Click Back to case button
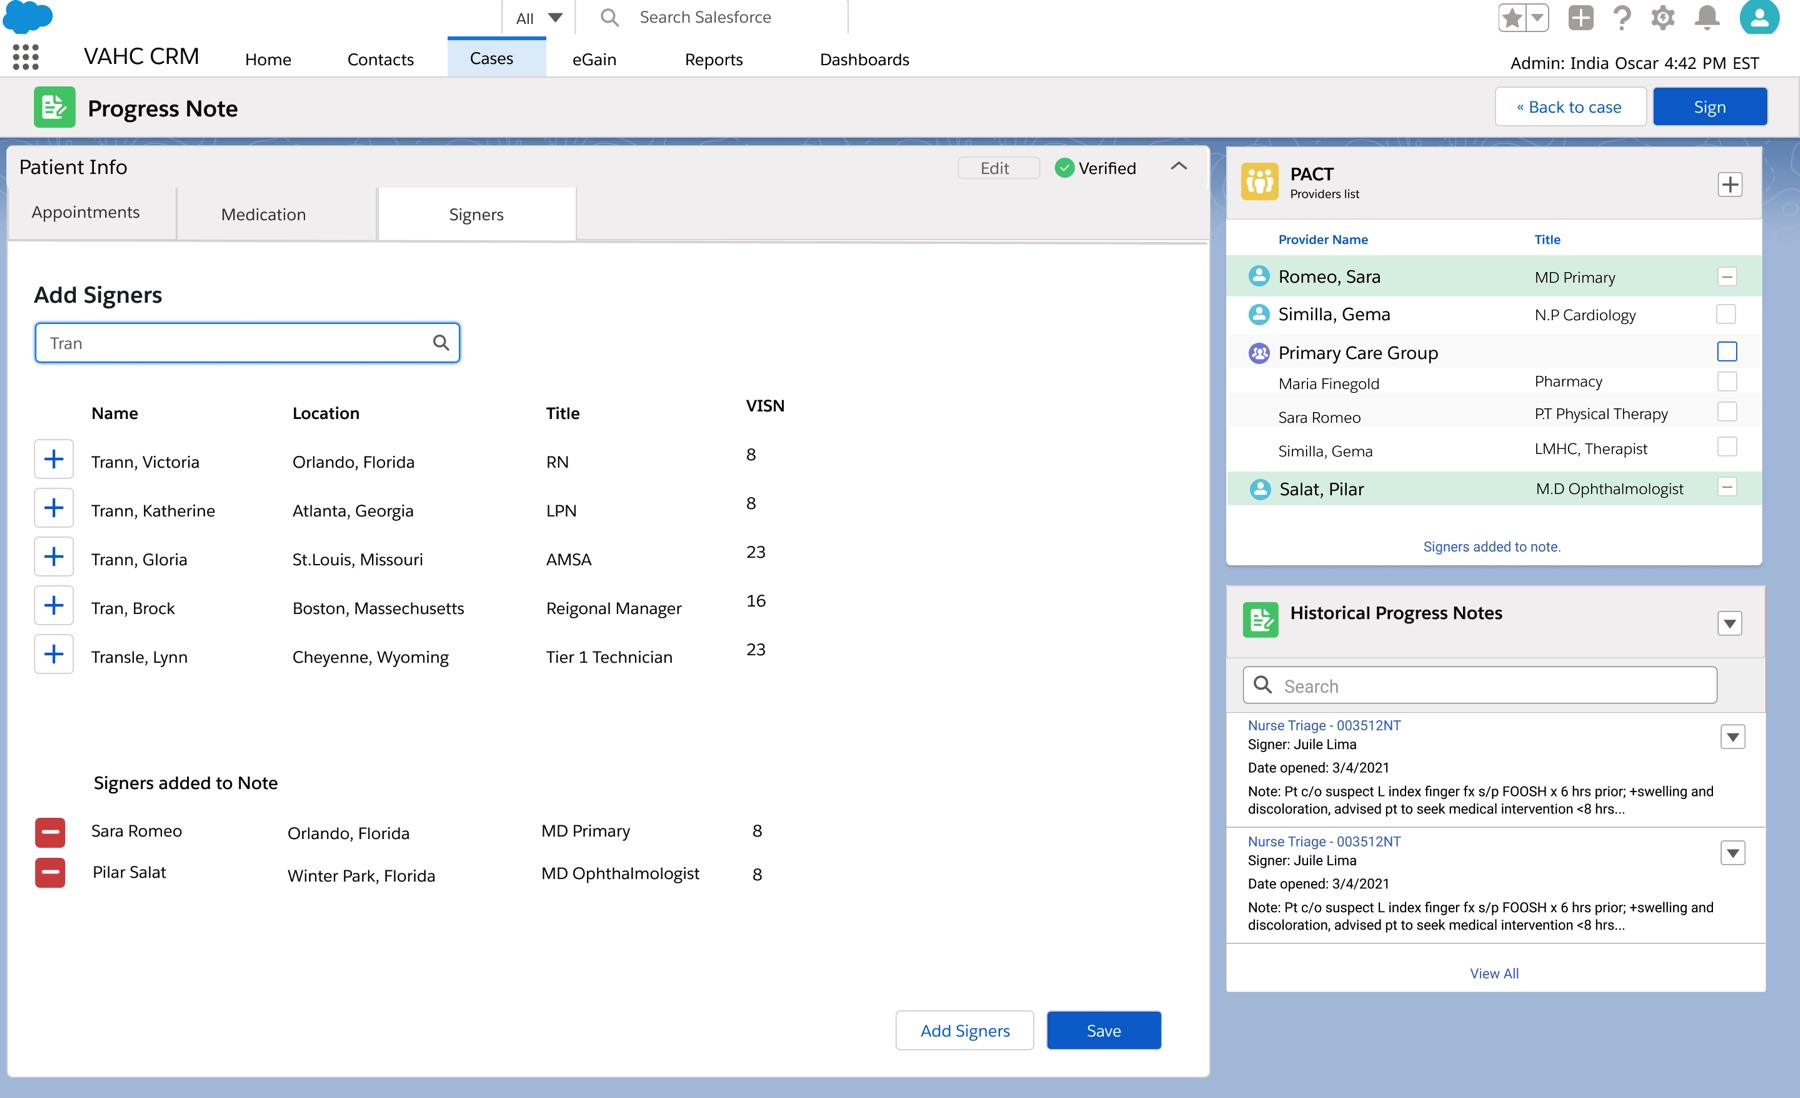1800x1098 pixels. click(1570, 107)
